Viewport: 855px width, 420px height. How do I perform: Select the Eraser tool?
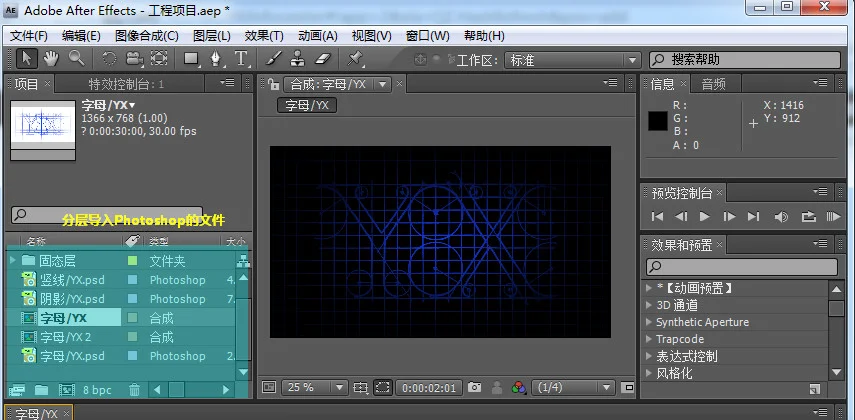pos(323,59)
